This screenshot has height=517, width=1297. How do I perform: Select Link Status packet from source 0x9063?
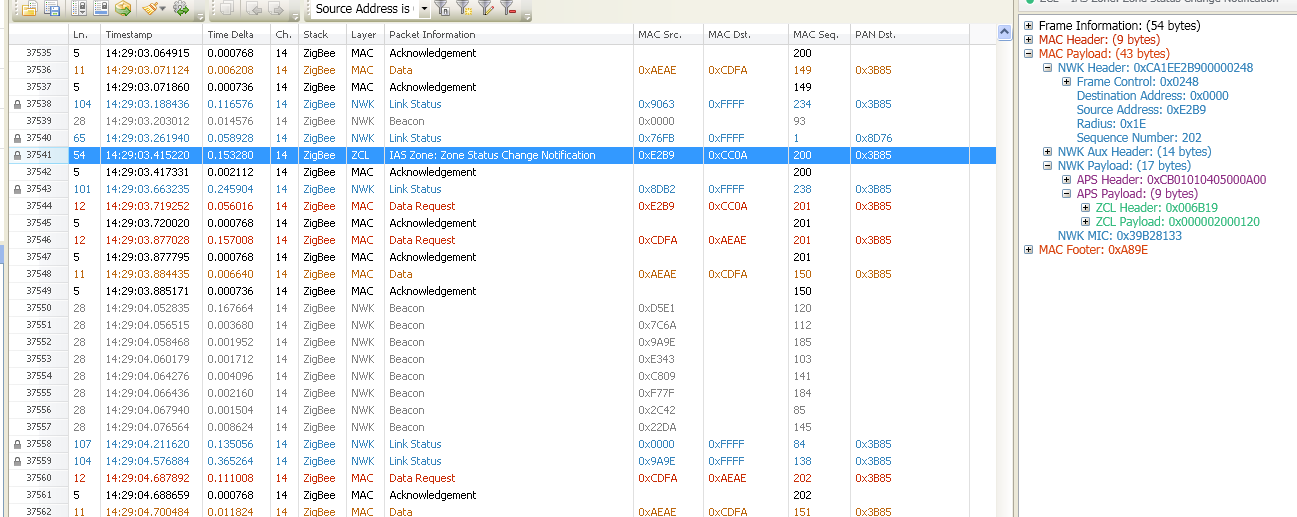pyautogui.click(x=502, y=104)
